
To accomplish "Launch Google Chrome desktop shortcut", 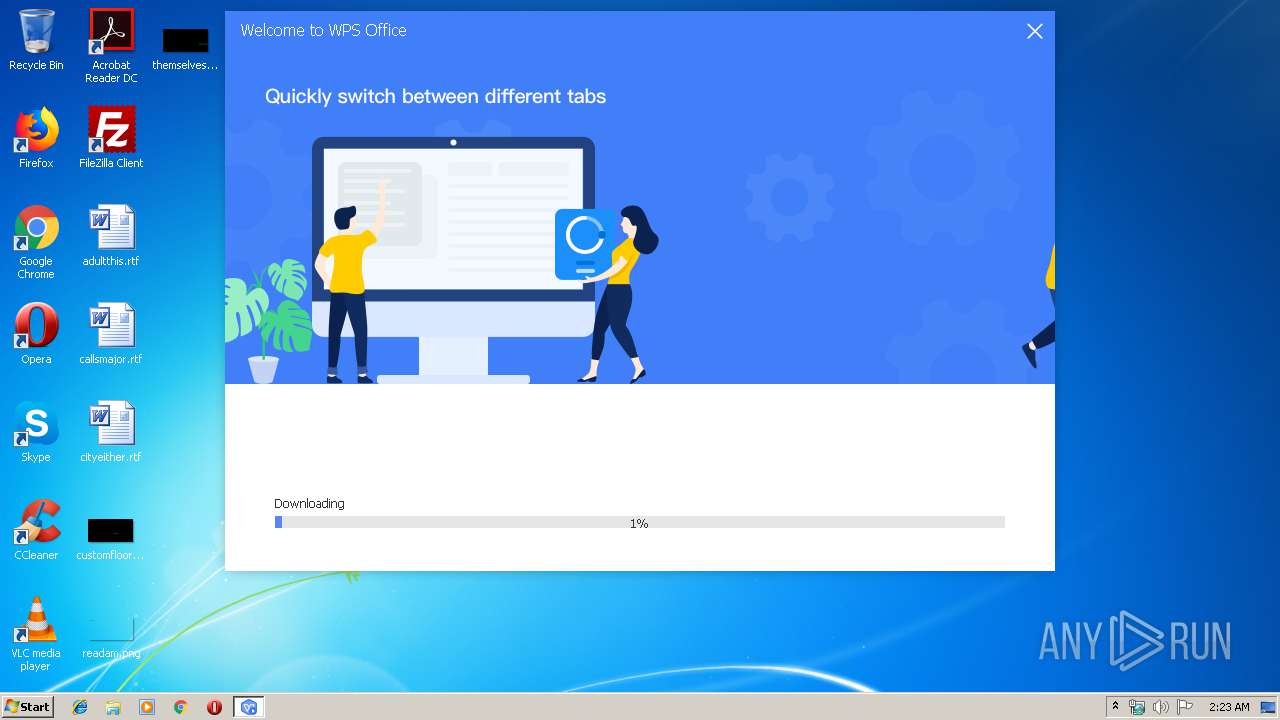I will 36,242.
